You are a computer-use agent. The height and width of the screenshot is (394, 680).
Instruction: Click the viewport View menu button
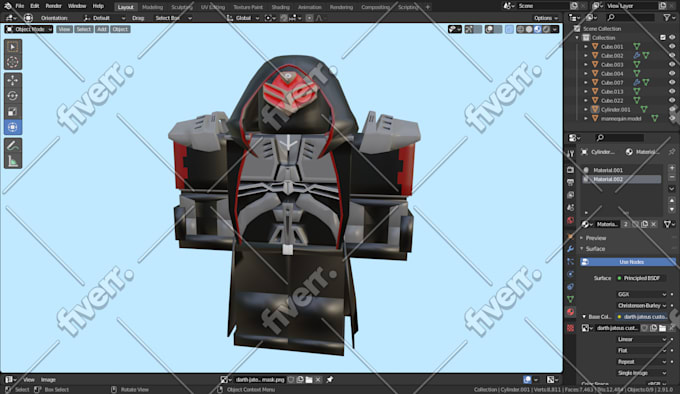point(64,29)
